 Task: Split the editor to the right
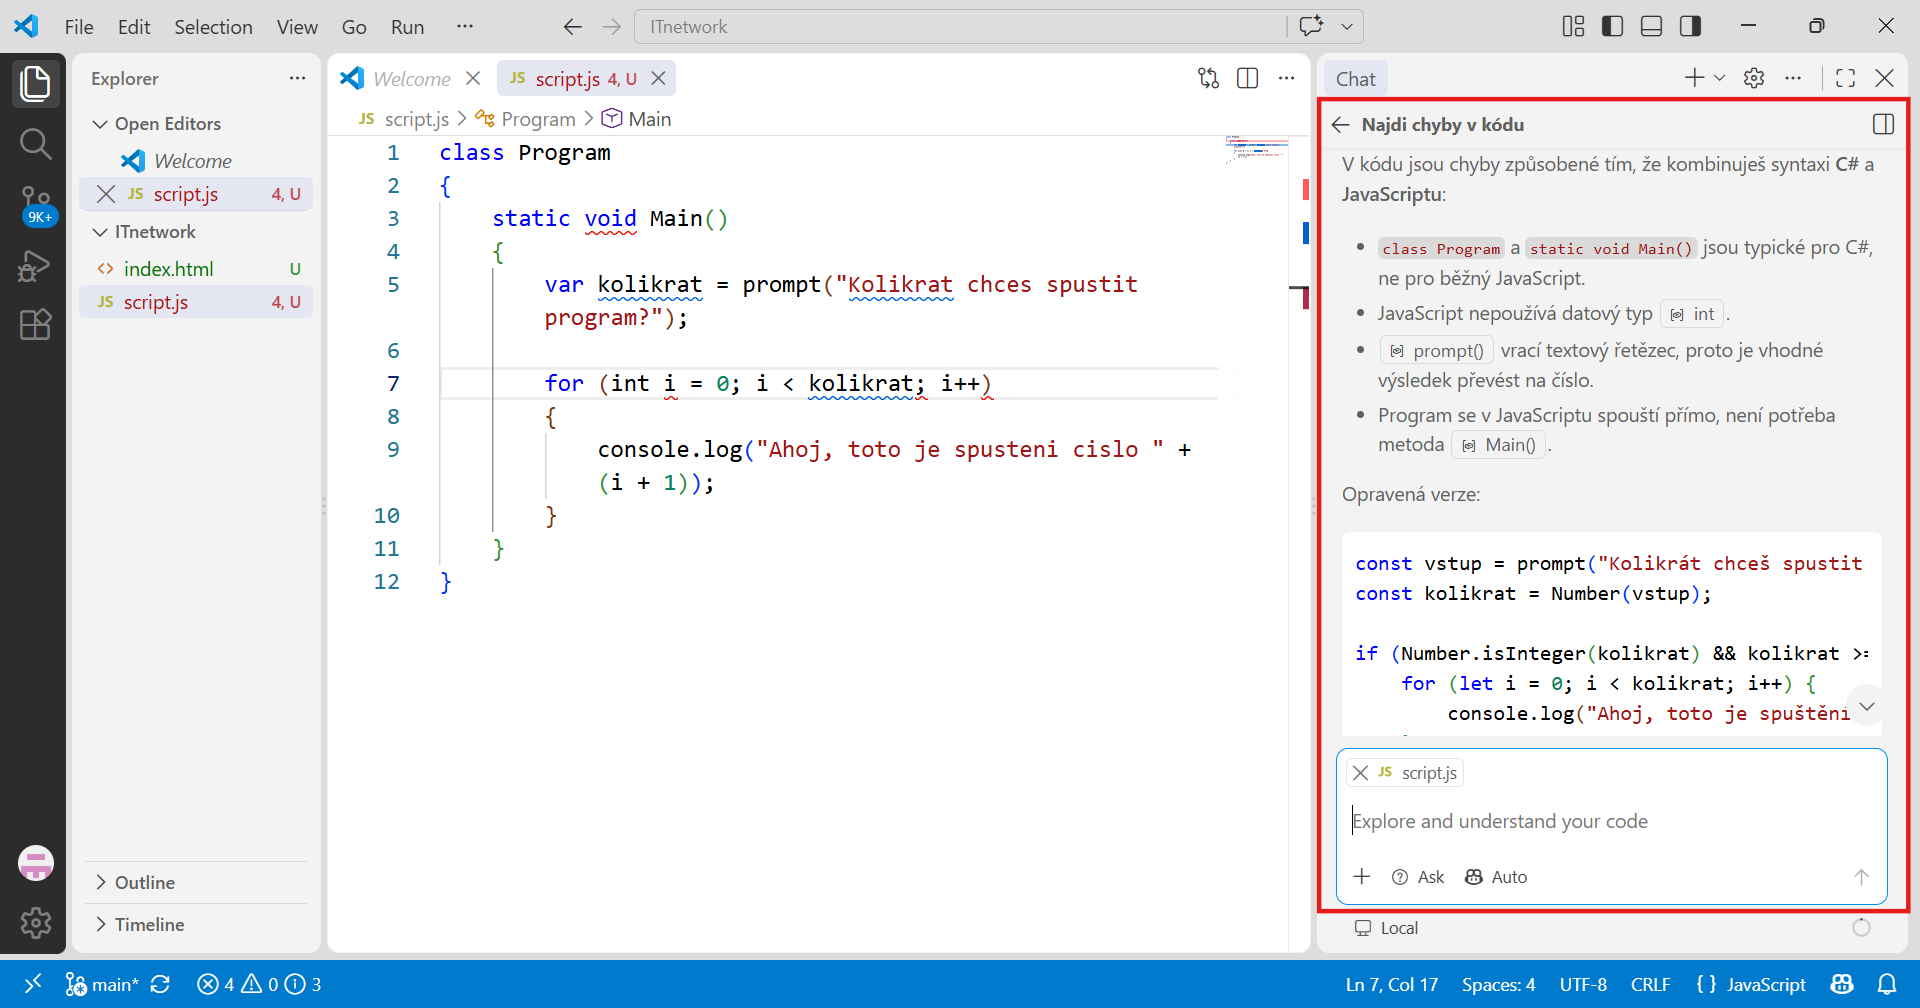[1248, 78]
